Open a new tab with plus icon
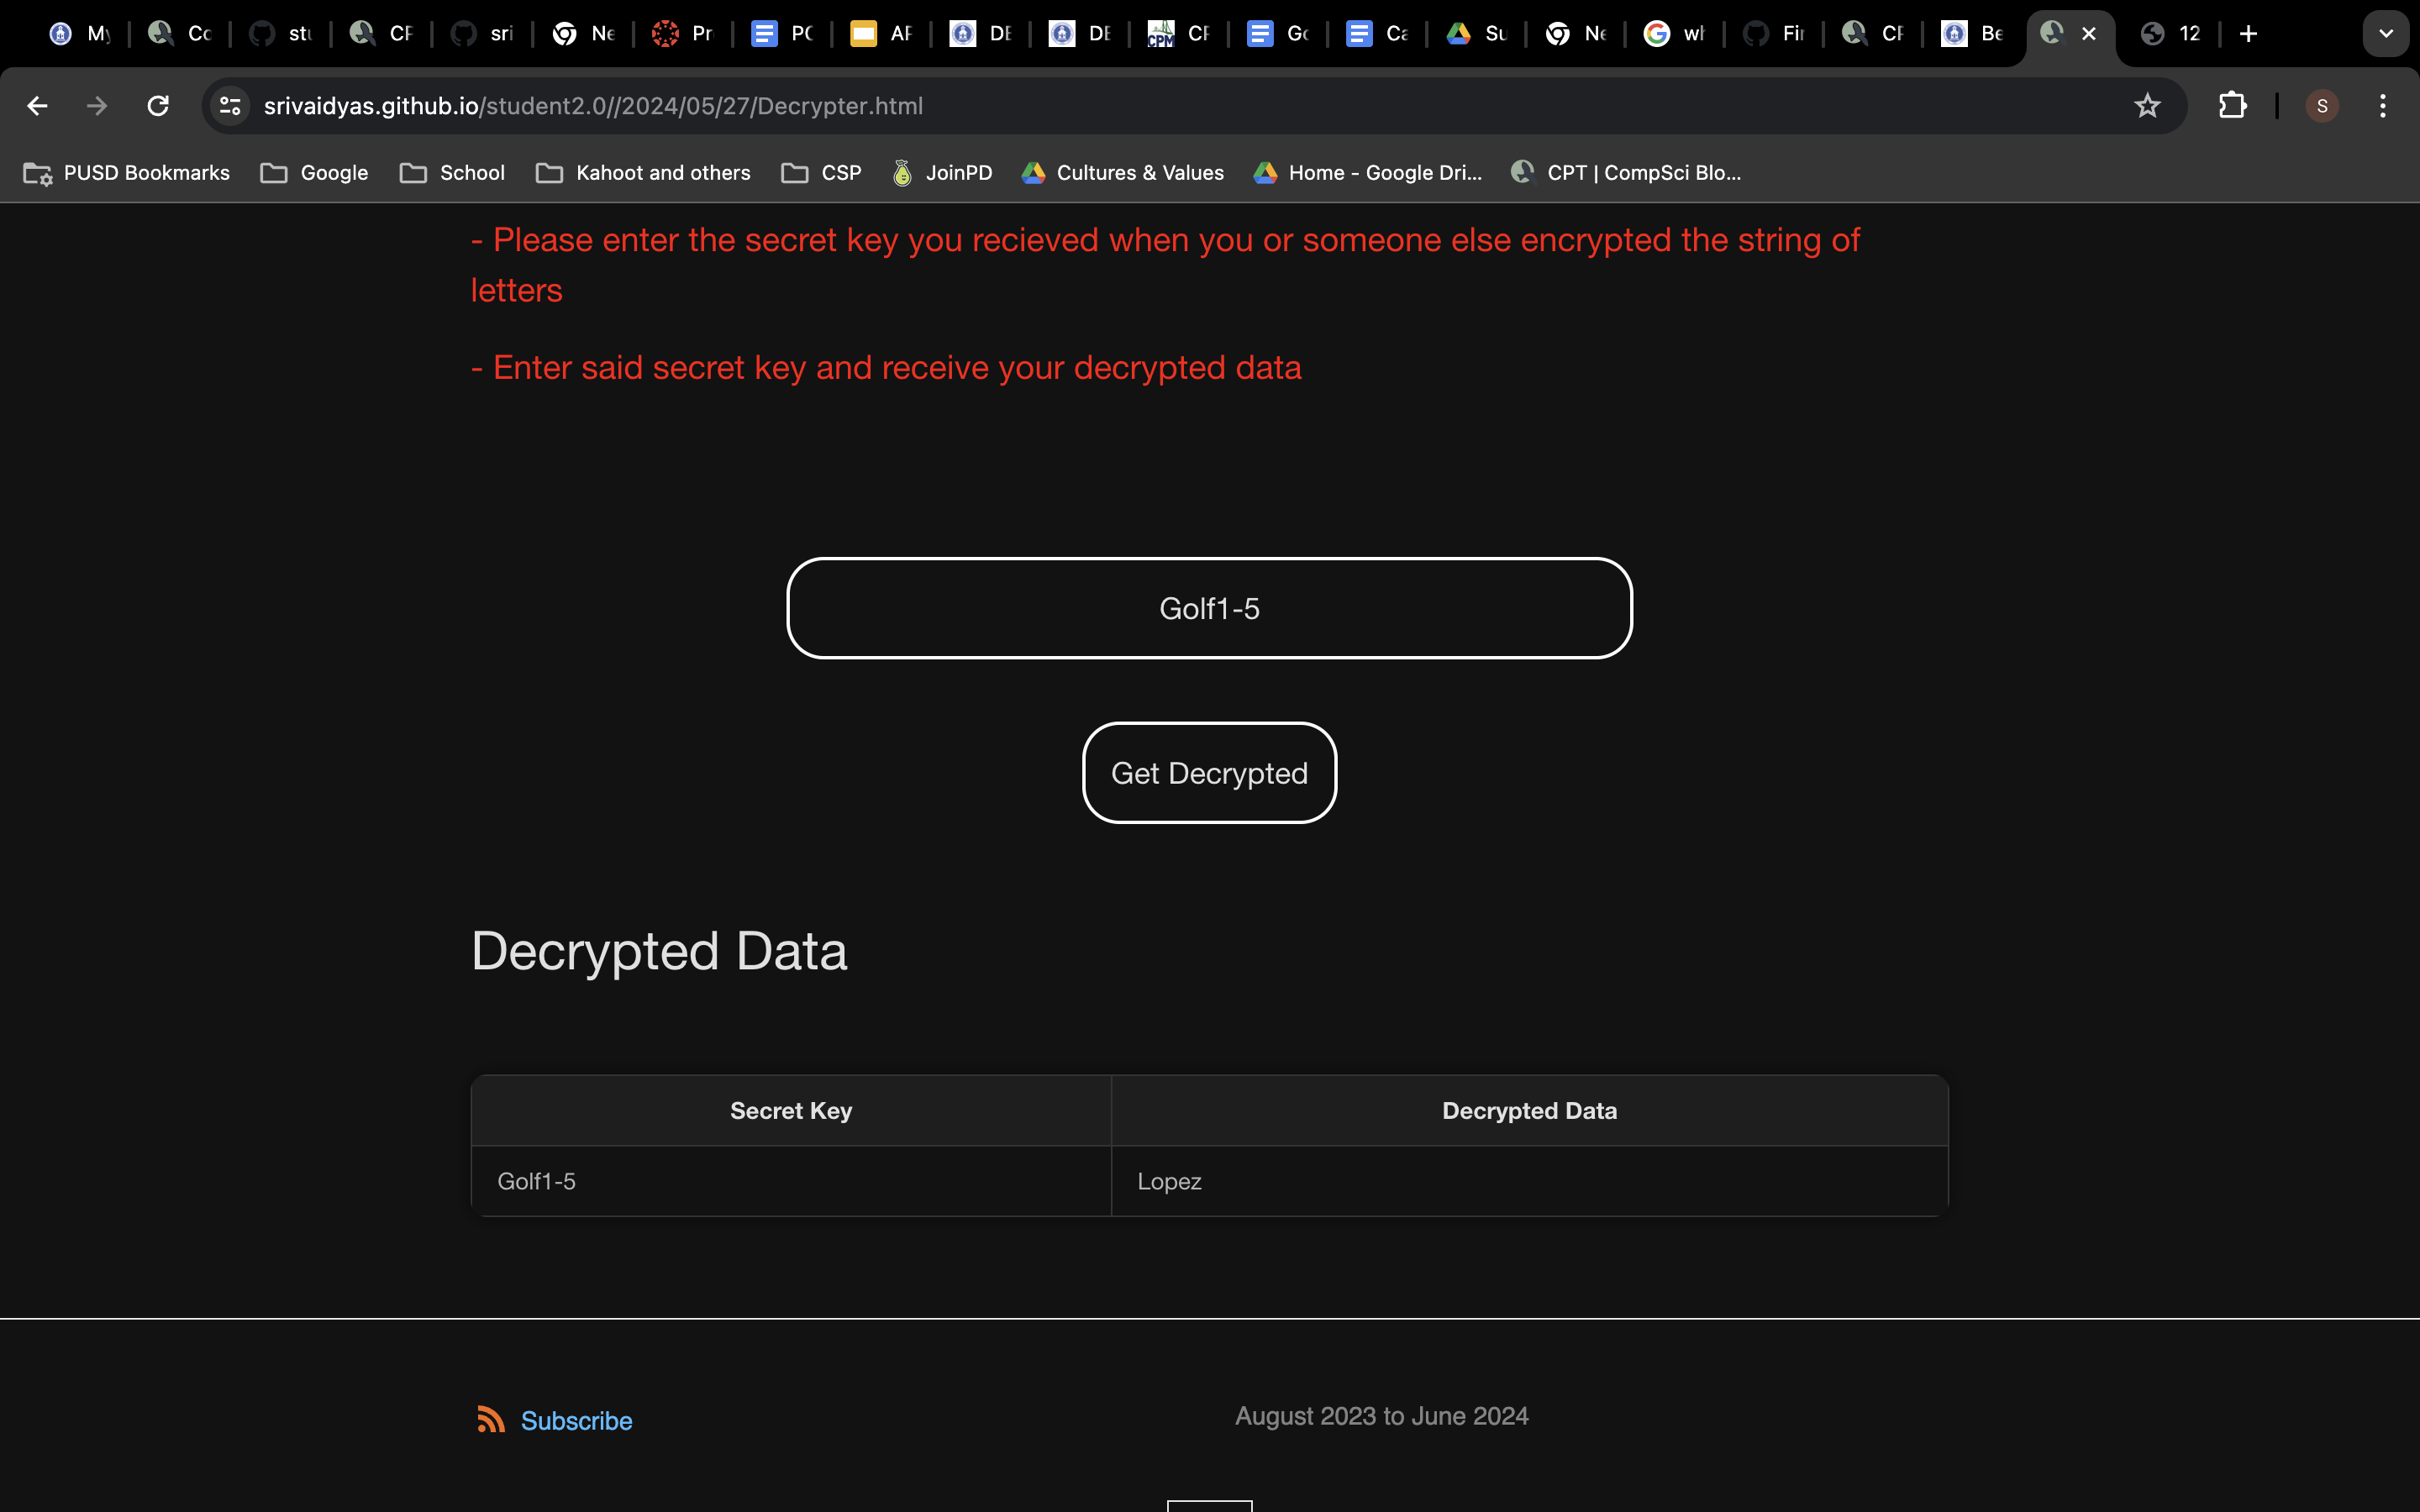Viewport: 2420px width, 1512px height. coord(2248,34)
